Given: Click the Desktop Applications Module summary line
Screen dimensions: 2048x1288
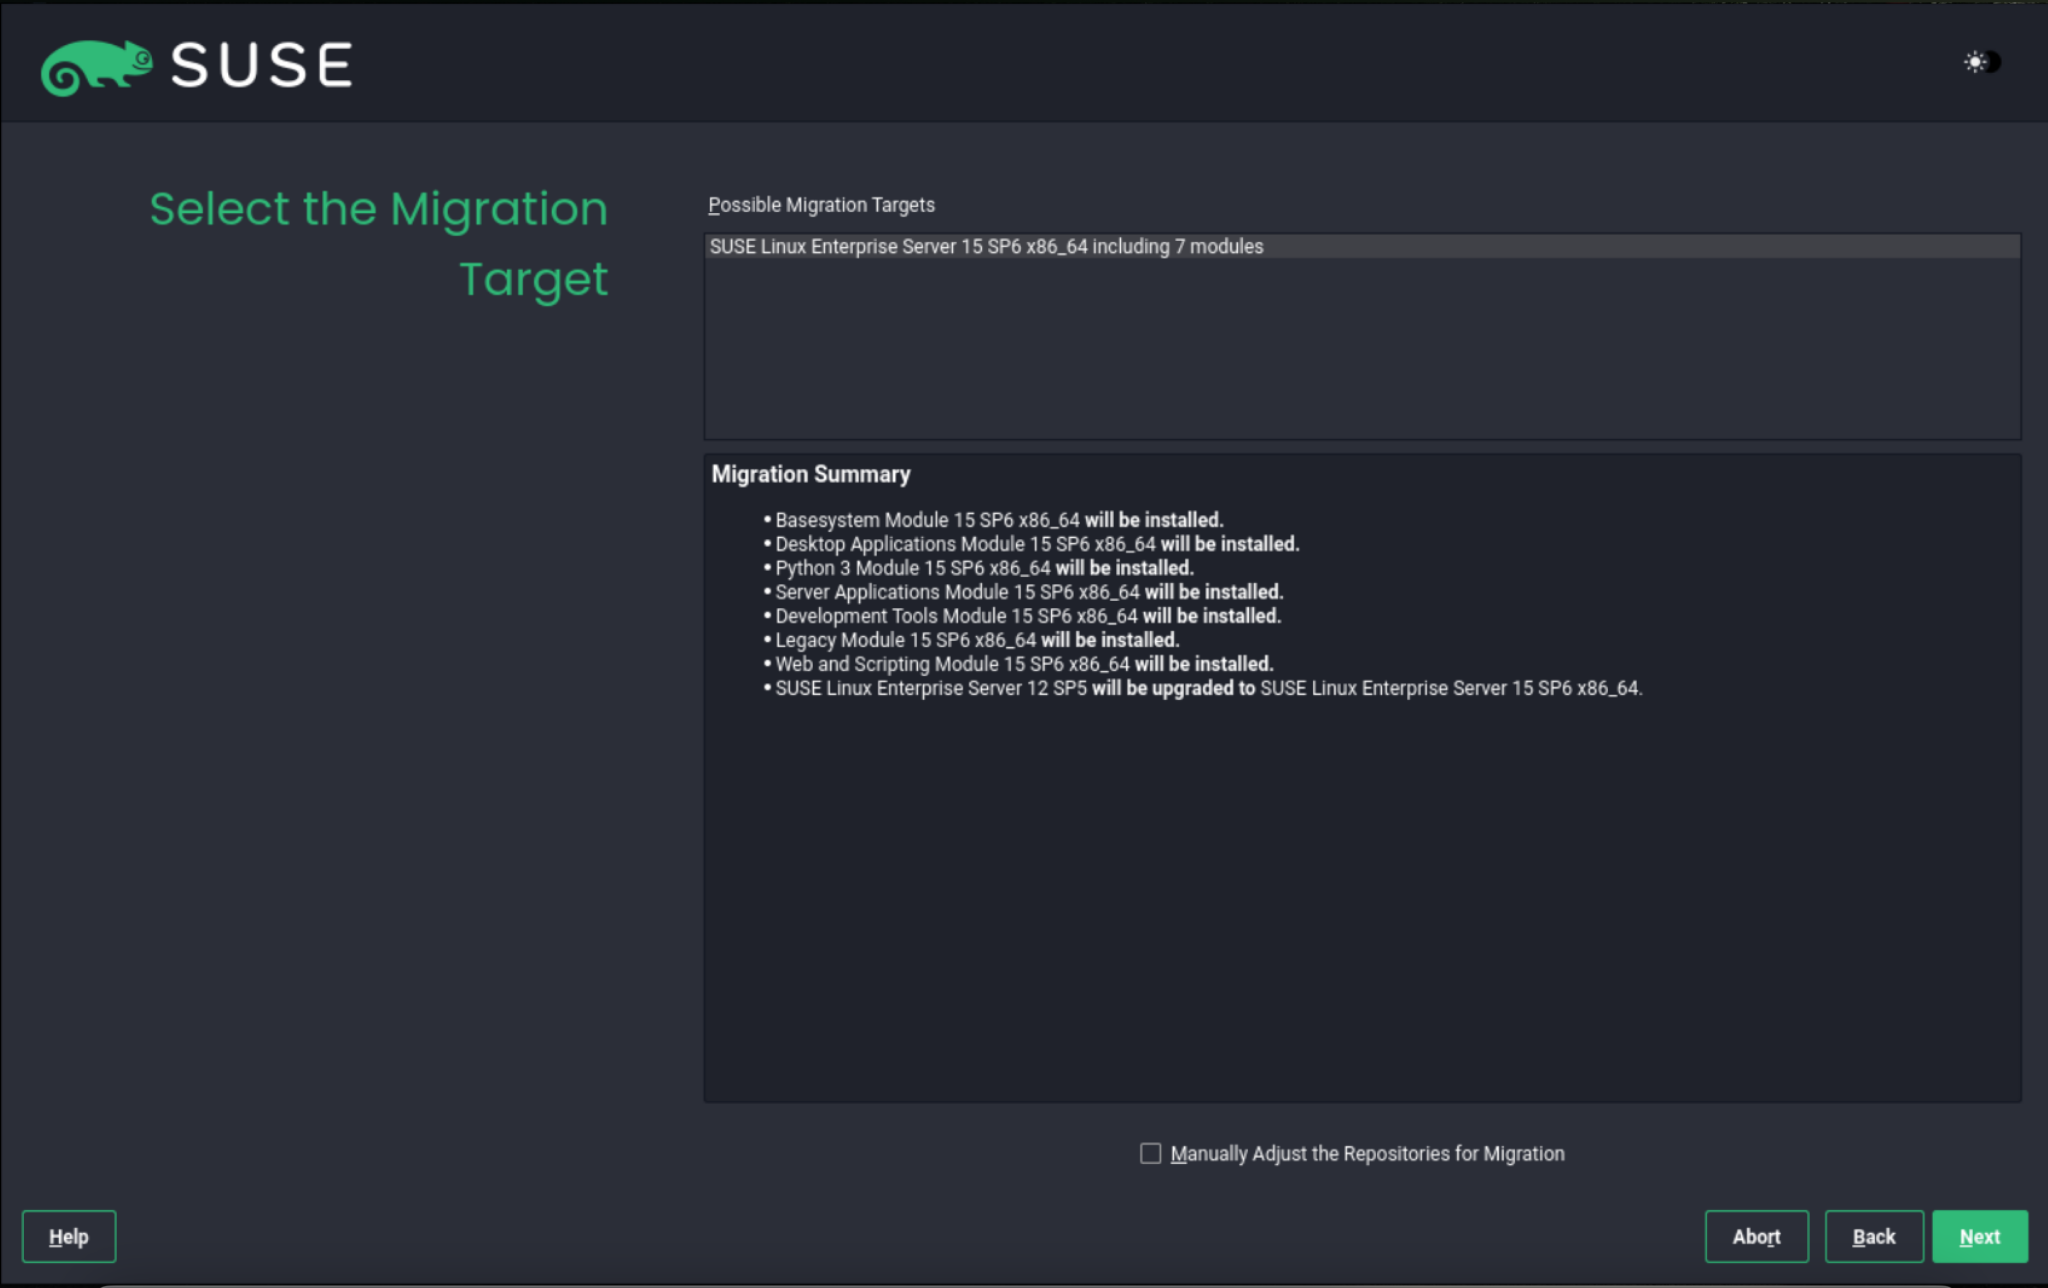Looking at the screenshot, I should point(1036,544).
